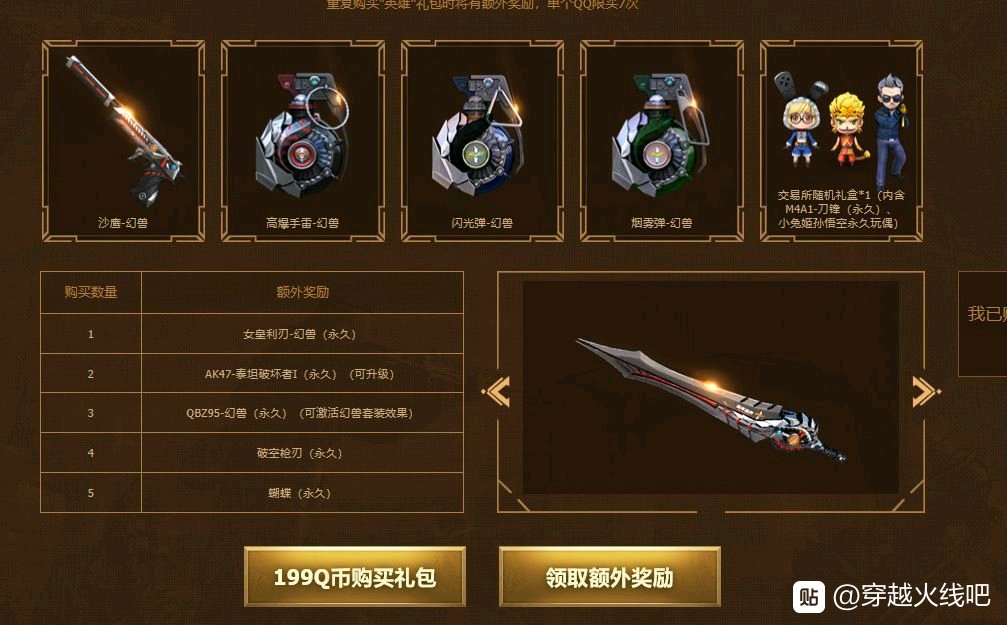Click the 贴吧 logo icon watermark
The height and width of the screenshot is (625, 1007).
coord(809,597)
